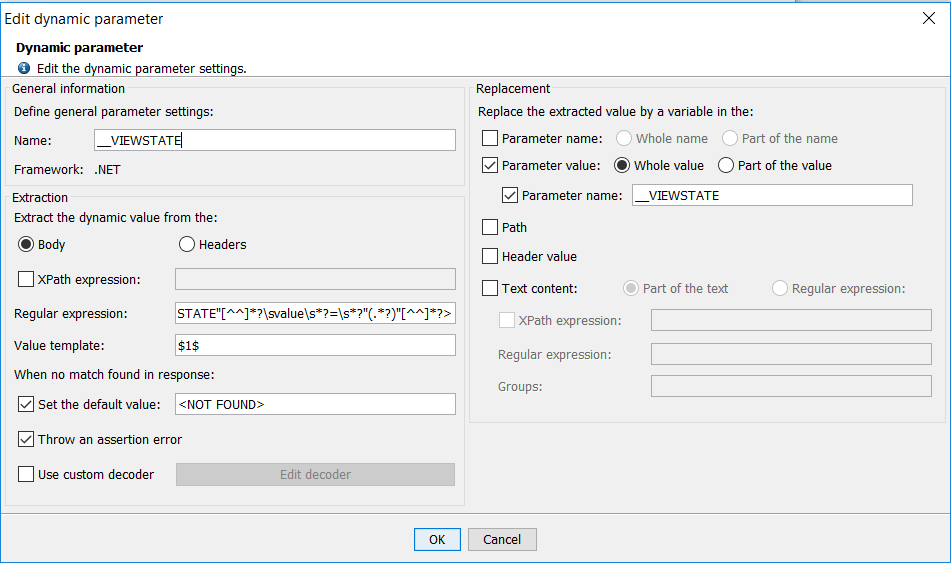
Task: Click the 'Dynamic parameter' heading
Action: pos(79,47)
